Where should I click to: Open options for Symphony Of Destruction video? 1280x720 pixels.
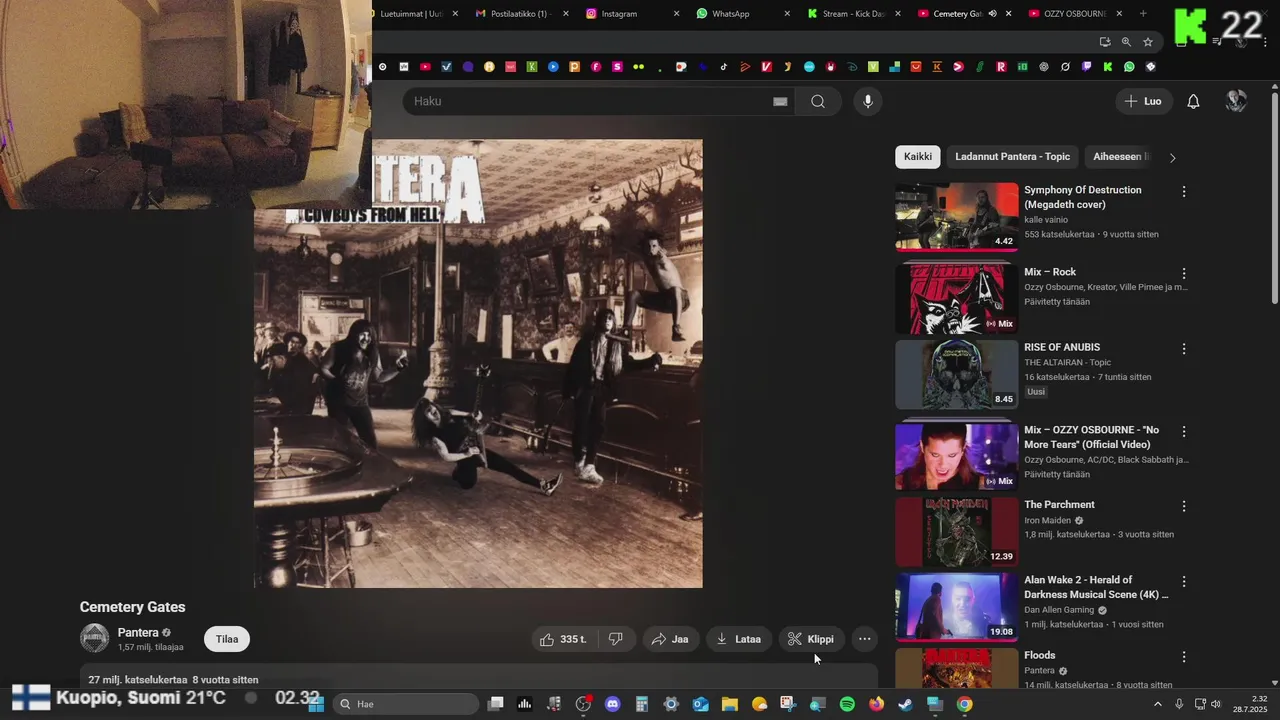click(1184, 191)
